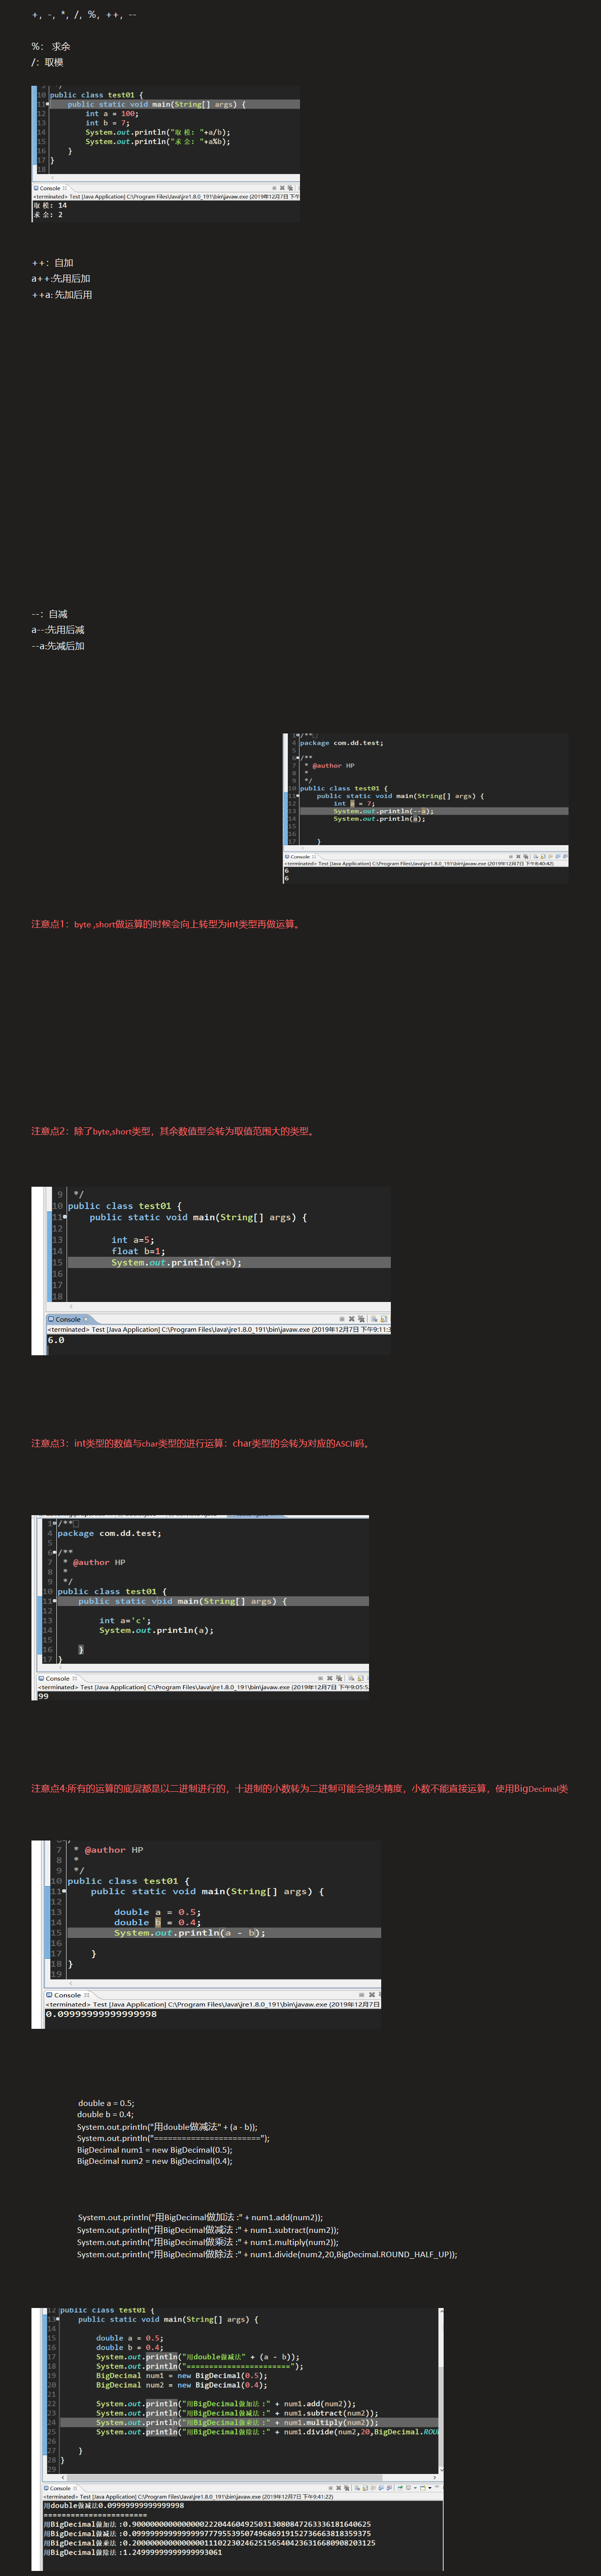Click the 'a++:先用后加' line
Viewport: 601px width, 2576px height.
[x=61, y=279]
